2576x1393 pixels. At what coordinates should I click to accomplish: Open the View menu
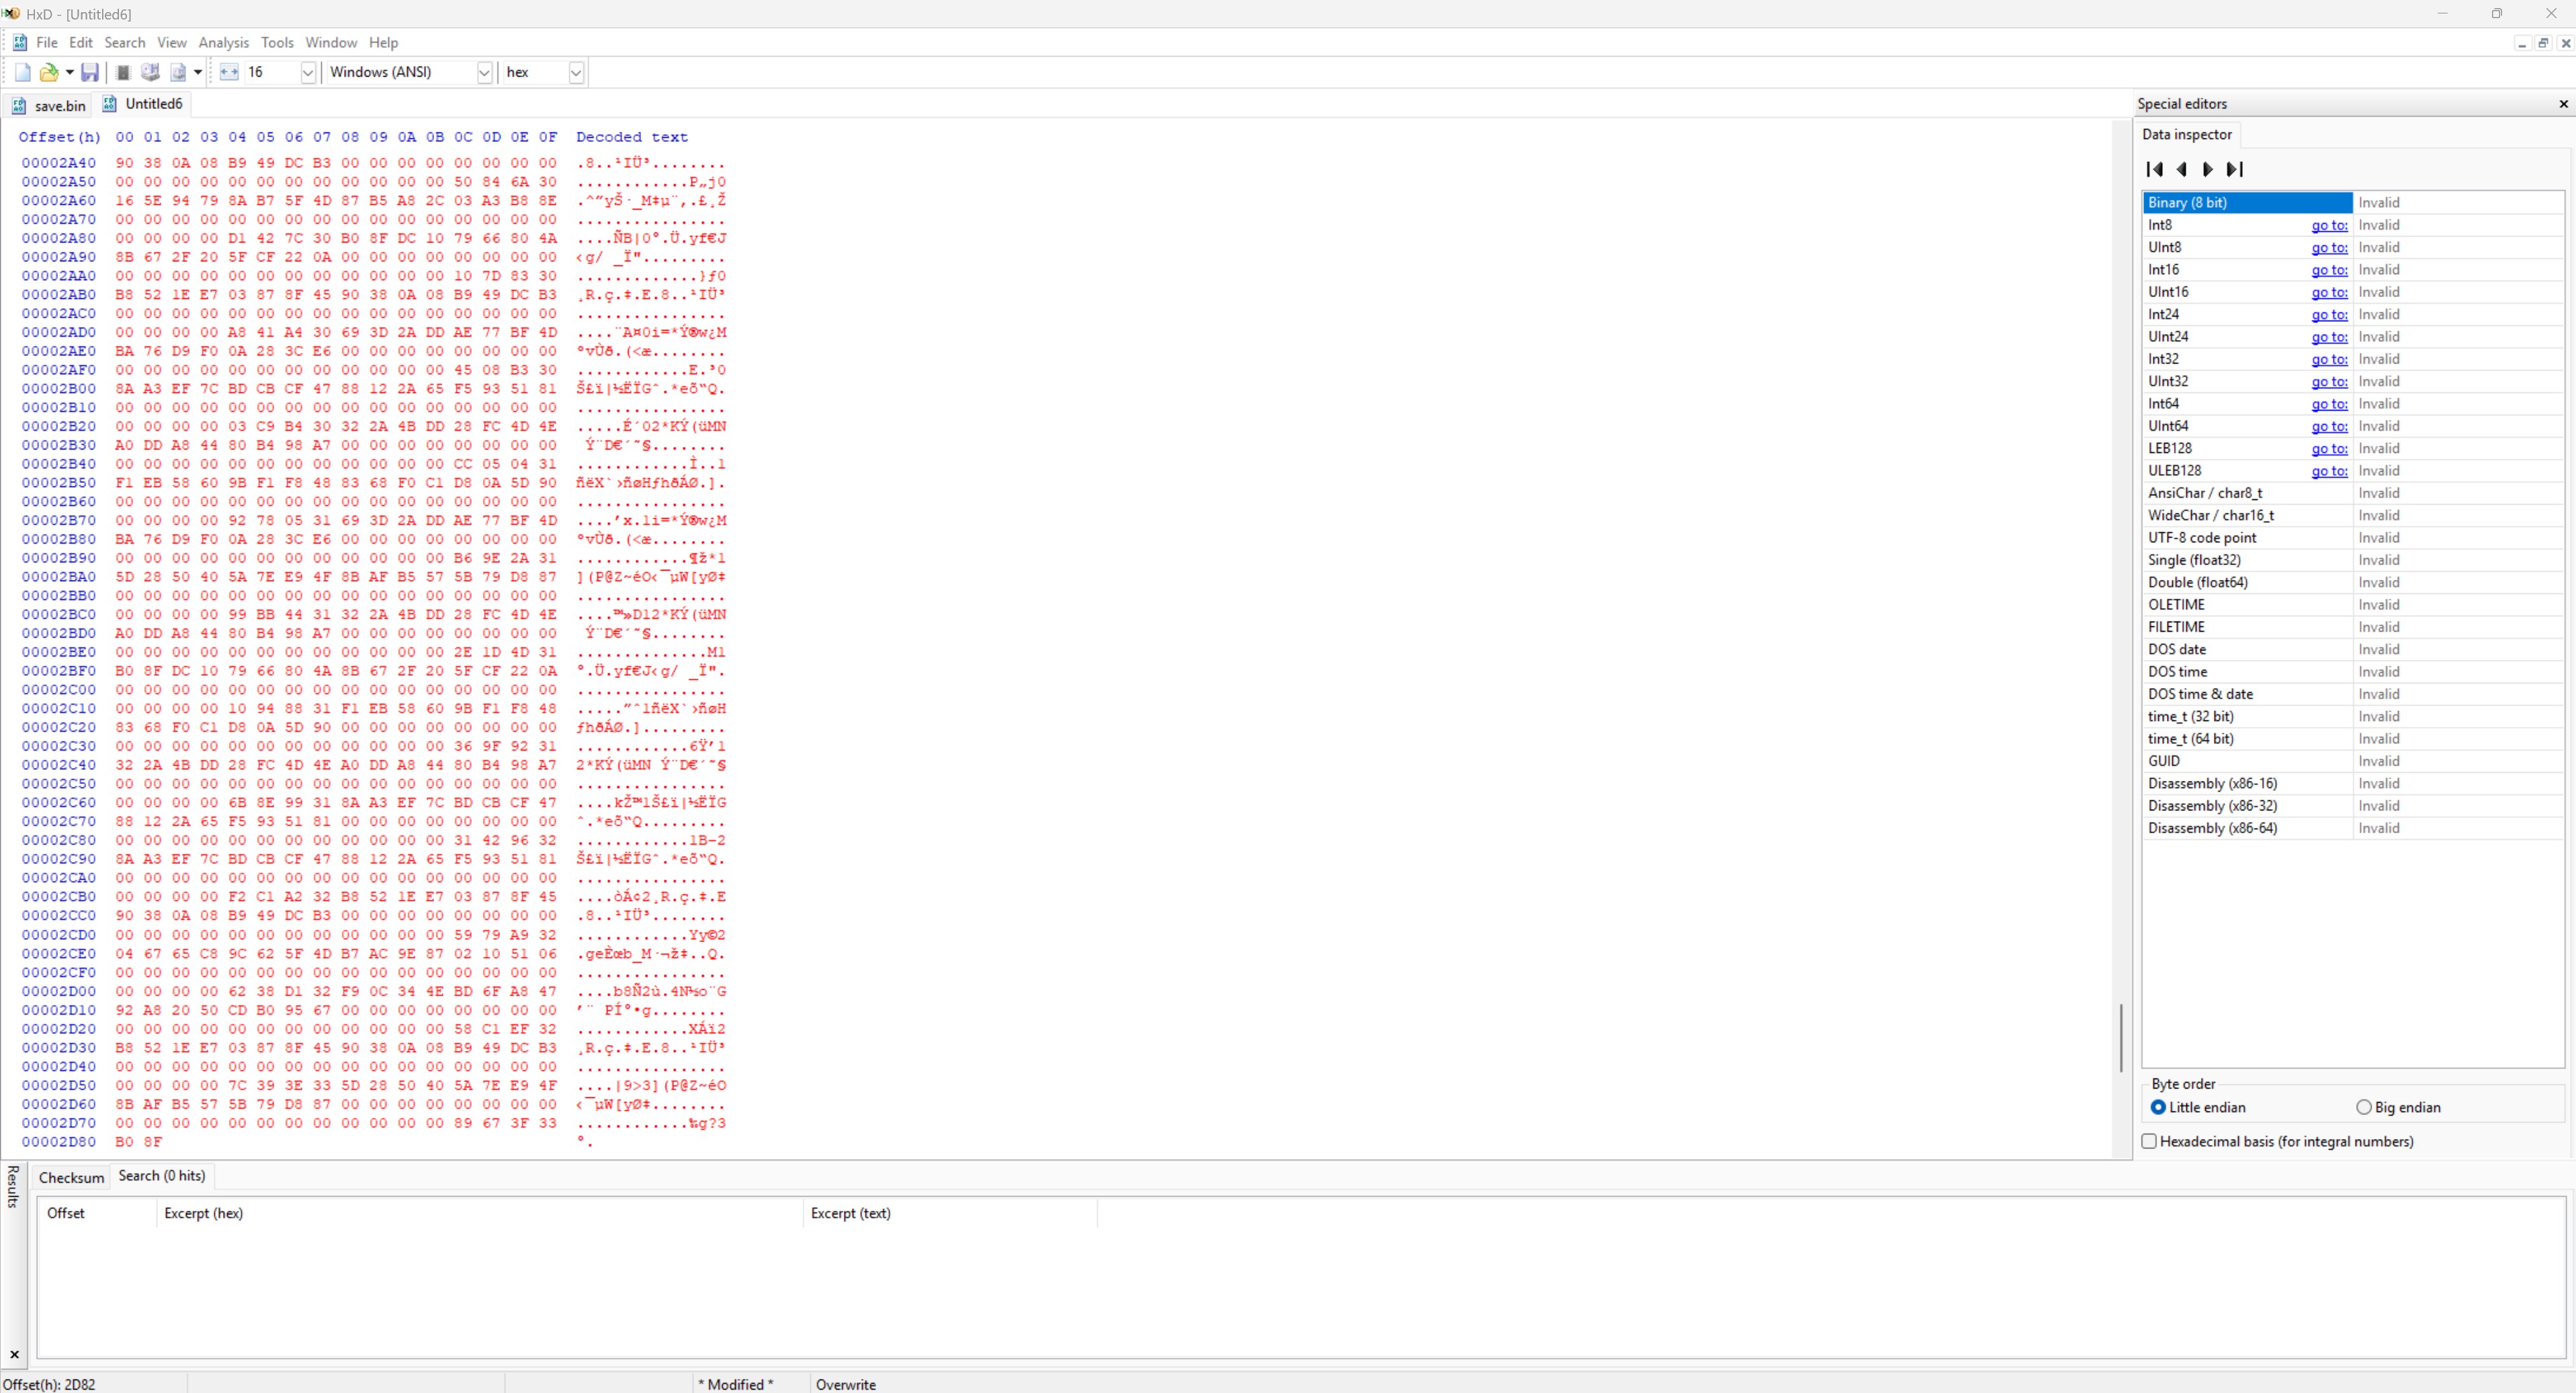[172, 42]
